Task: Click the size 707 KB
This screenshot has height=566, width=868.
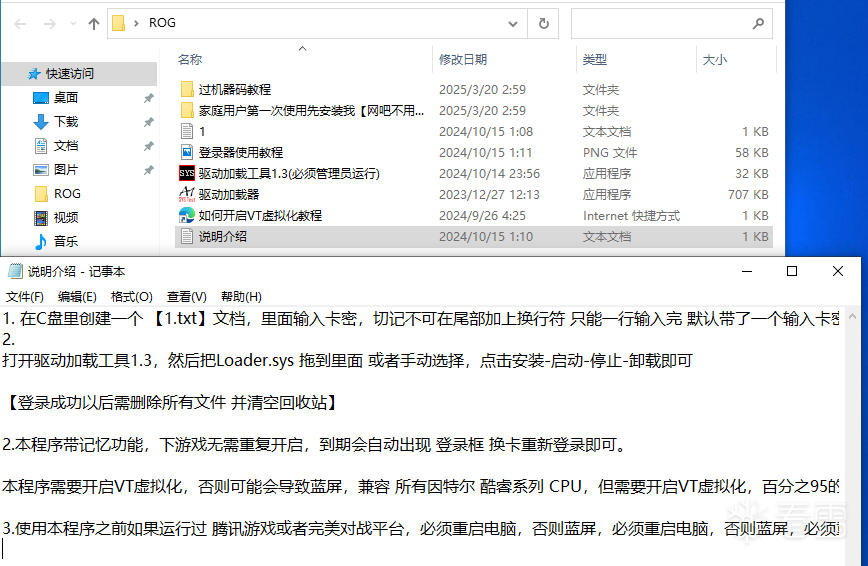Action: pyautogui.click(x=748, y=194)
